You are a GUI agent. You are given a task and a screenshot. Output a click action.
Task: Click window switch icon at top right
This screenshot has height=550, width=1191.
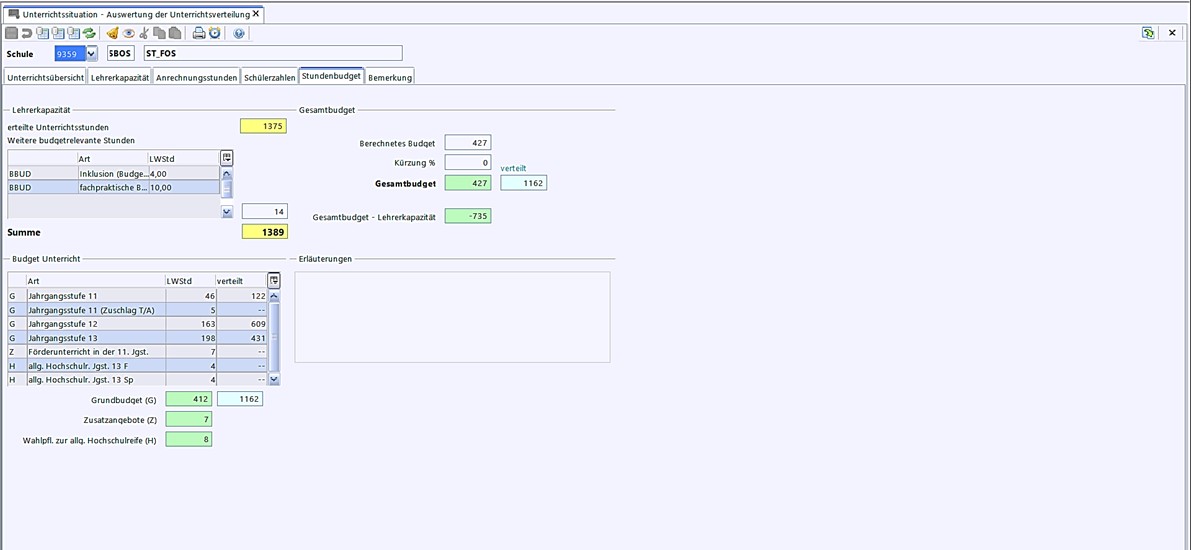pos(1149,33)
